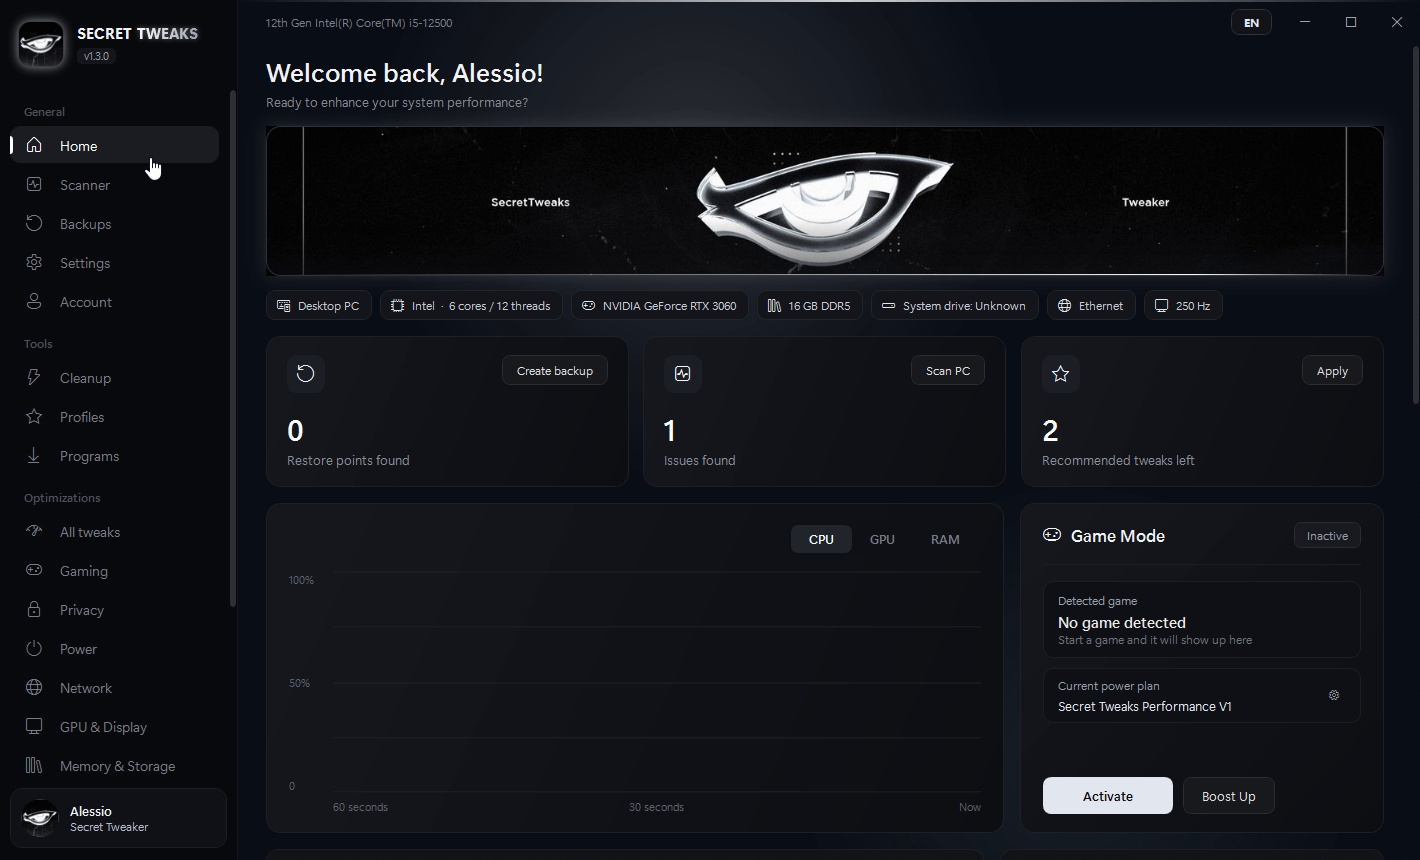The height and width of the screenshot is (860, 1420).
Task: Click the 16 GB DDR5 chip
Action: pos(809,306)
